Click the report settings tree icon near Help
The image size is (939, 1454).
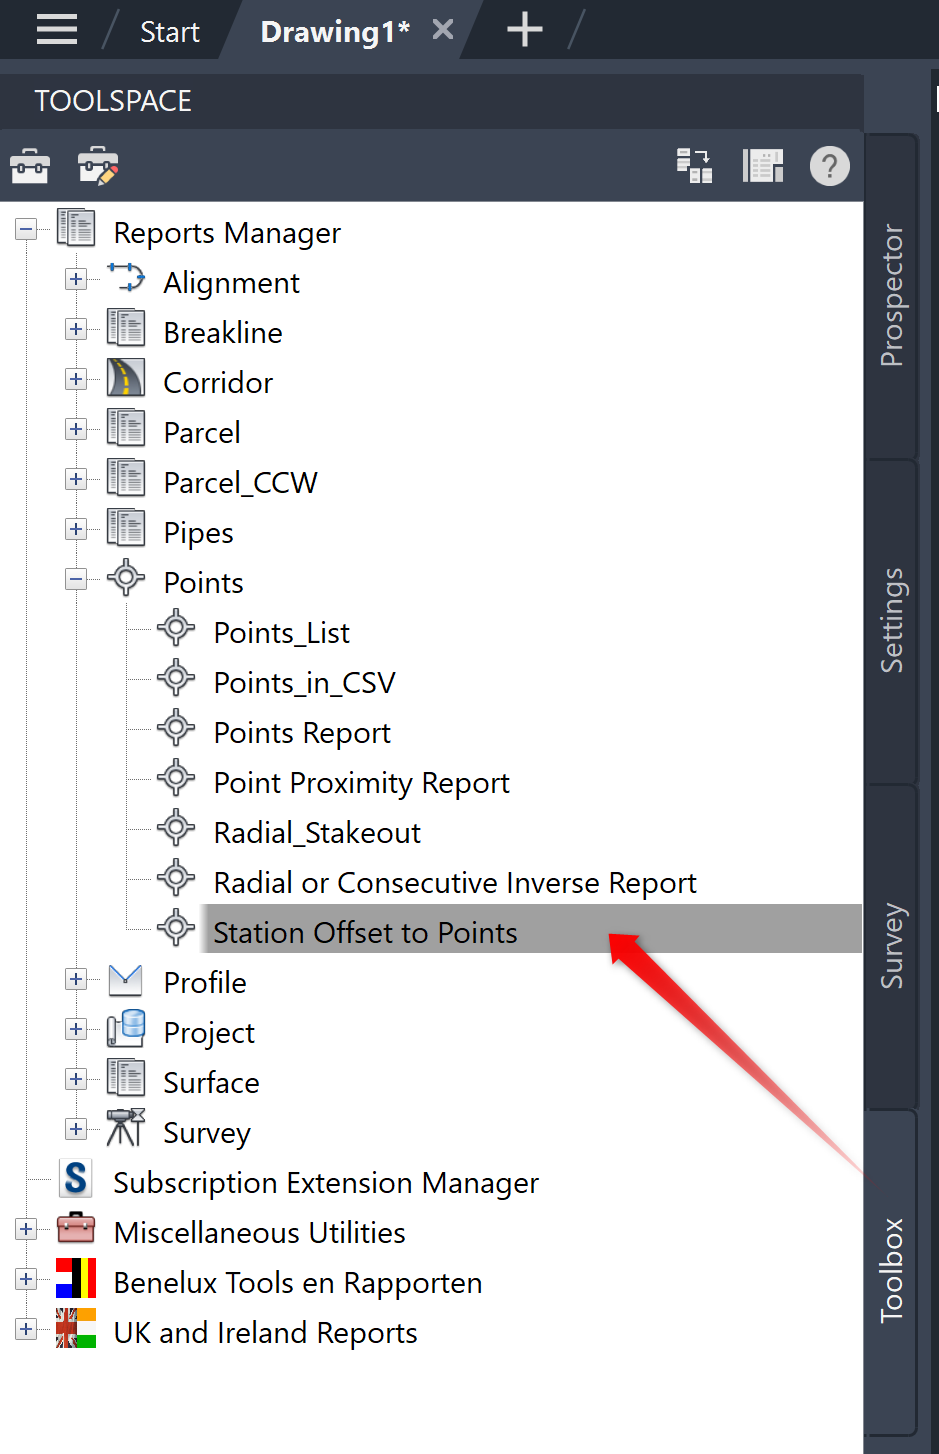(x=694, y=166)
